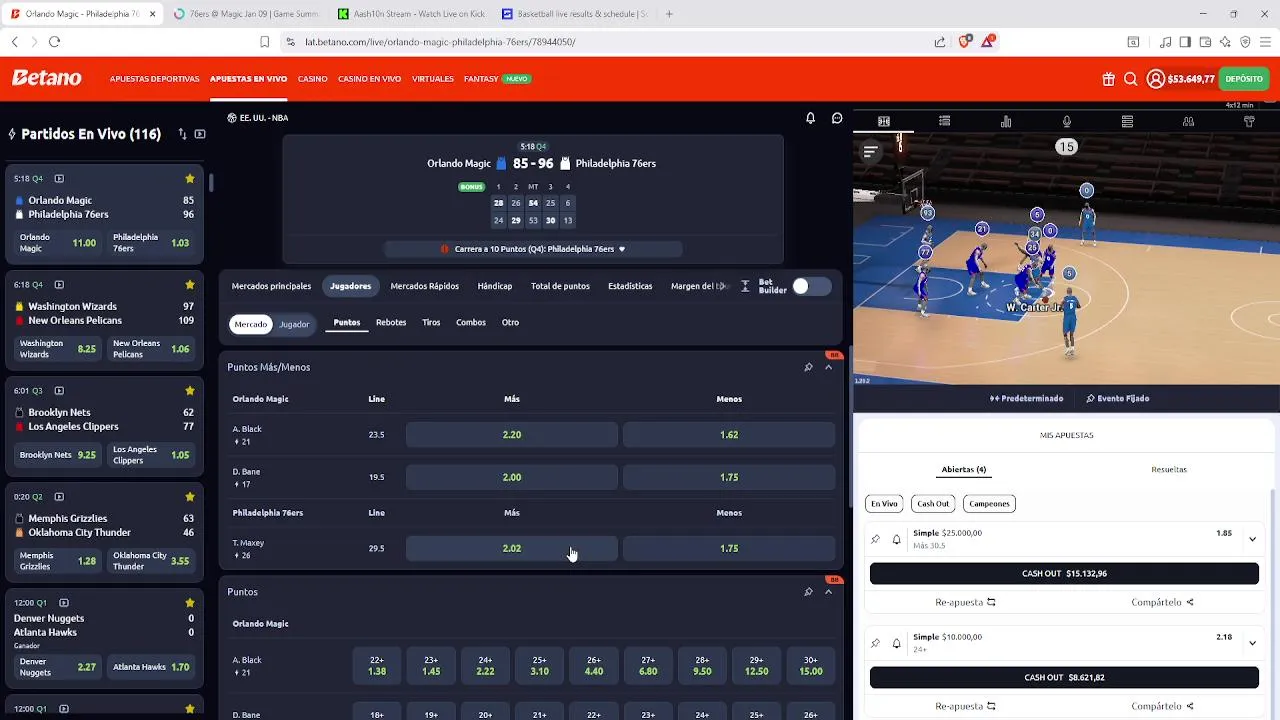Viewport: 1280px width, 720px height.
Task: Open the Casino menu item
Action: 312,79
